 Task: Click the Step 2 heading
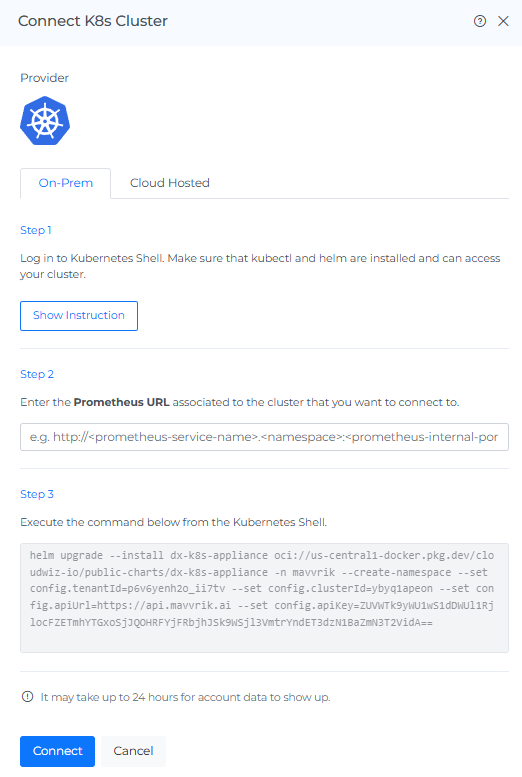point(37,374)
